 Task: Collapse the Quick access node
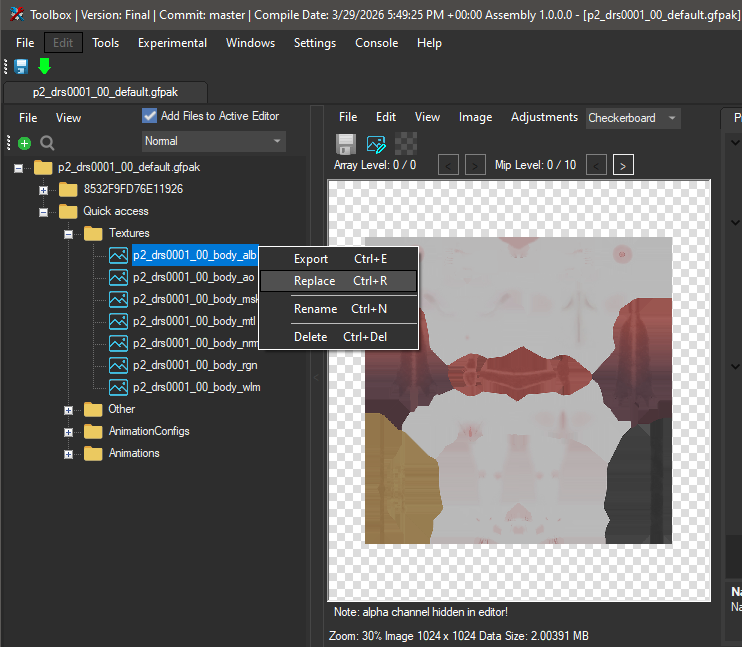44,212
